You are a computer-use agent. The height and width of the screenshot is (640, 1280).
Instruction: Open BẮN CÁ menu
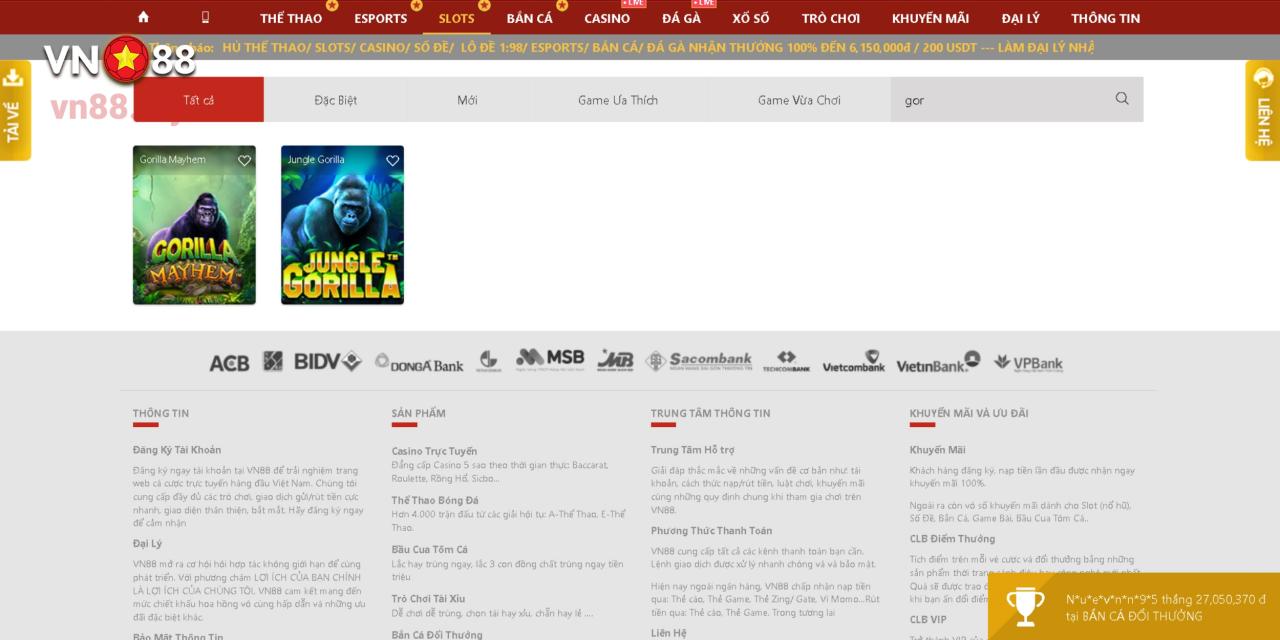click(529, 18)
